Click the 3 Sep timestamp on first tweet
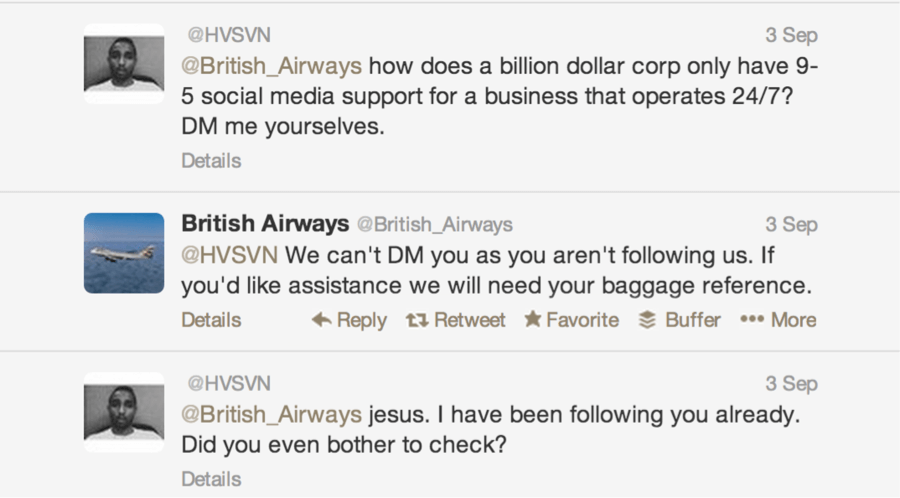Image resolution: width=900 pixels, height=498 pixels. tap(791, 35)
